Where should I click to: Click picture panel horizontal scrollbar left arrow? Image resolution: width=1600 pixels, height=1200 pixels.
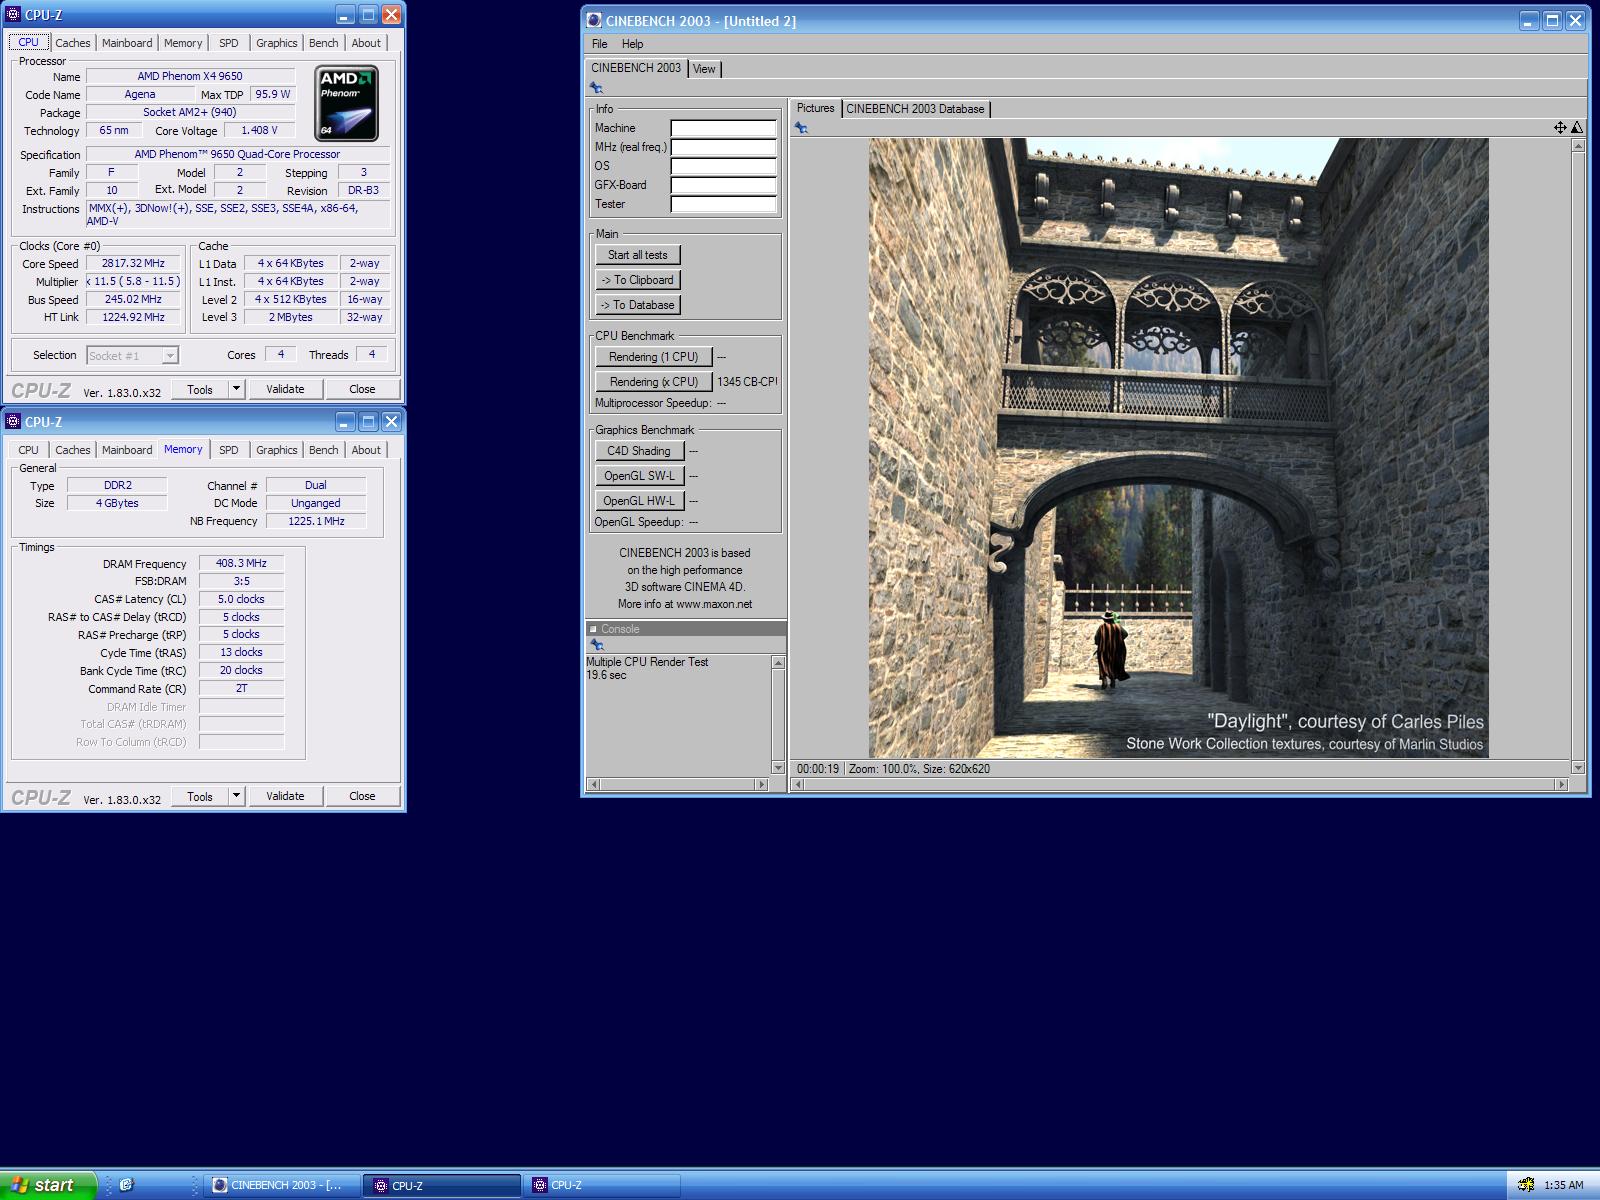(x=797, y=785)
